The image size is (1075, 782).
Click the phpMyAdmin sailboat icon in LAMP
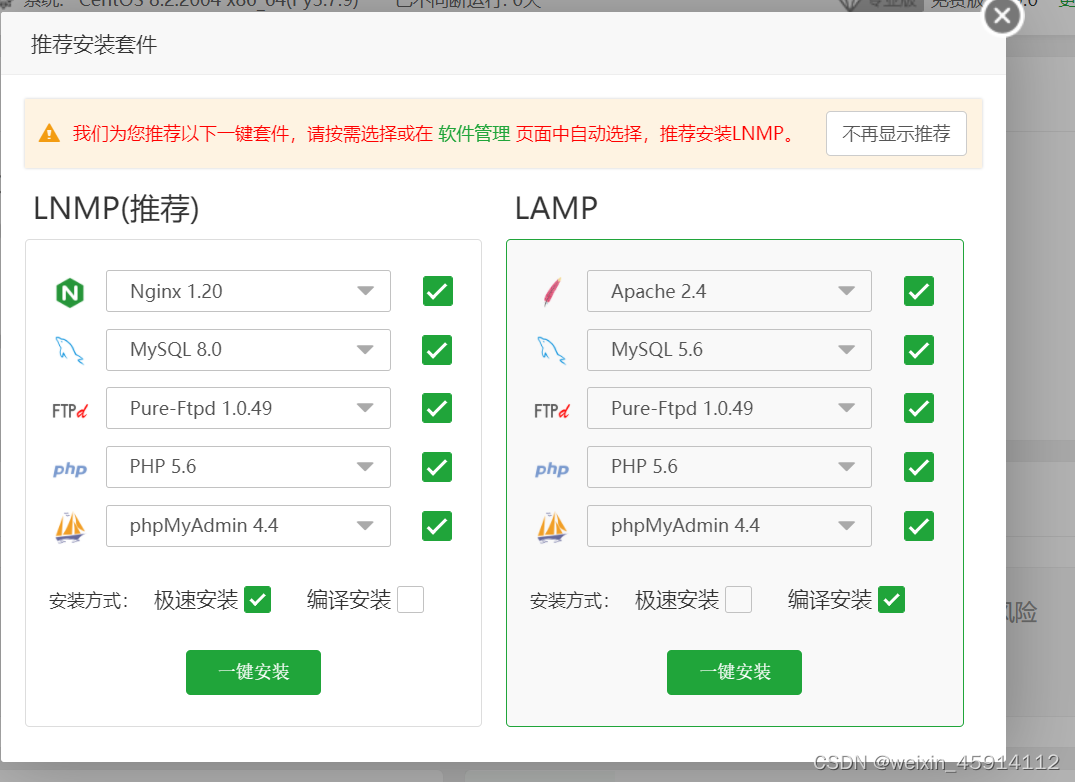point(552,528)
